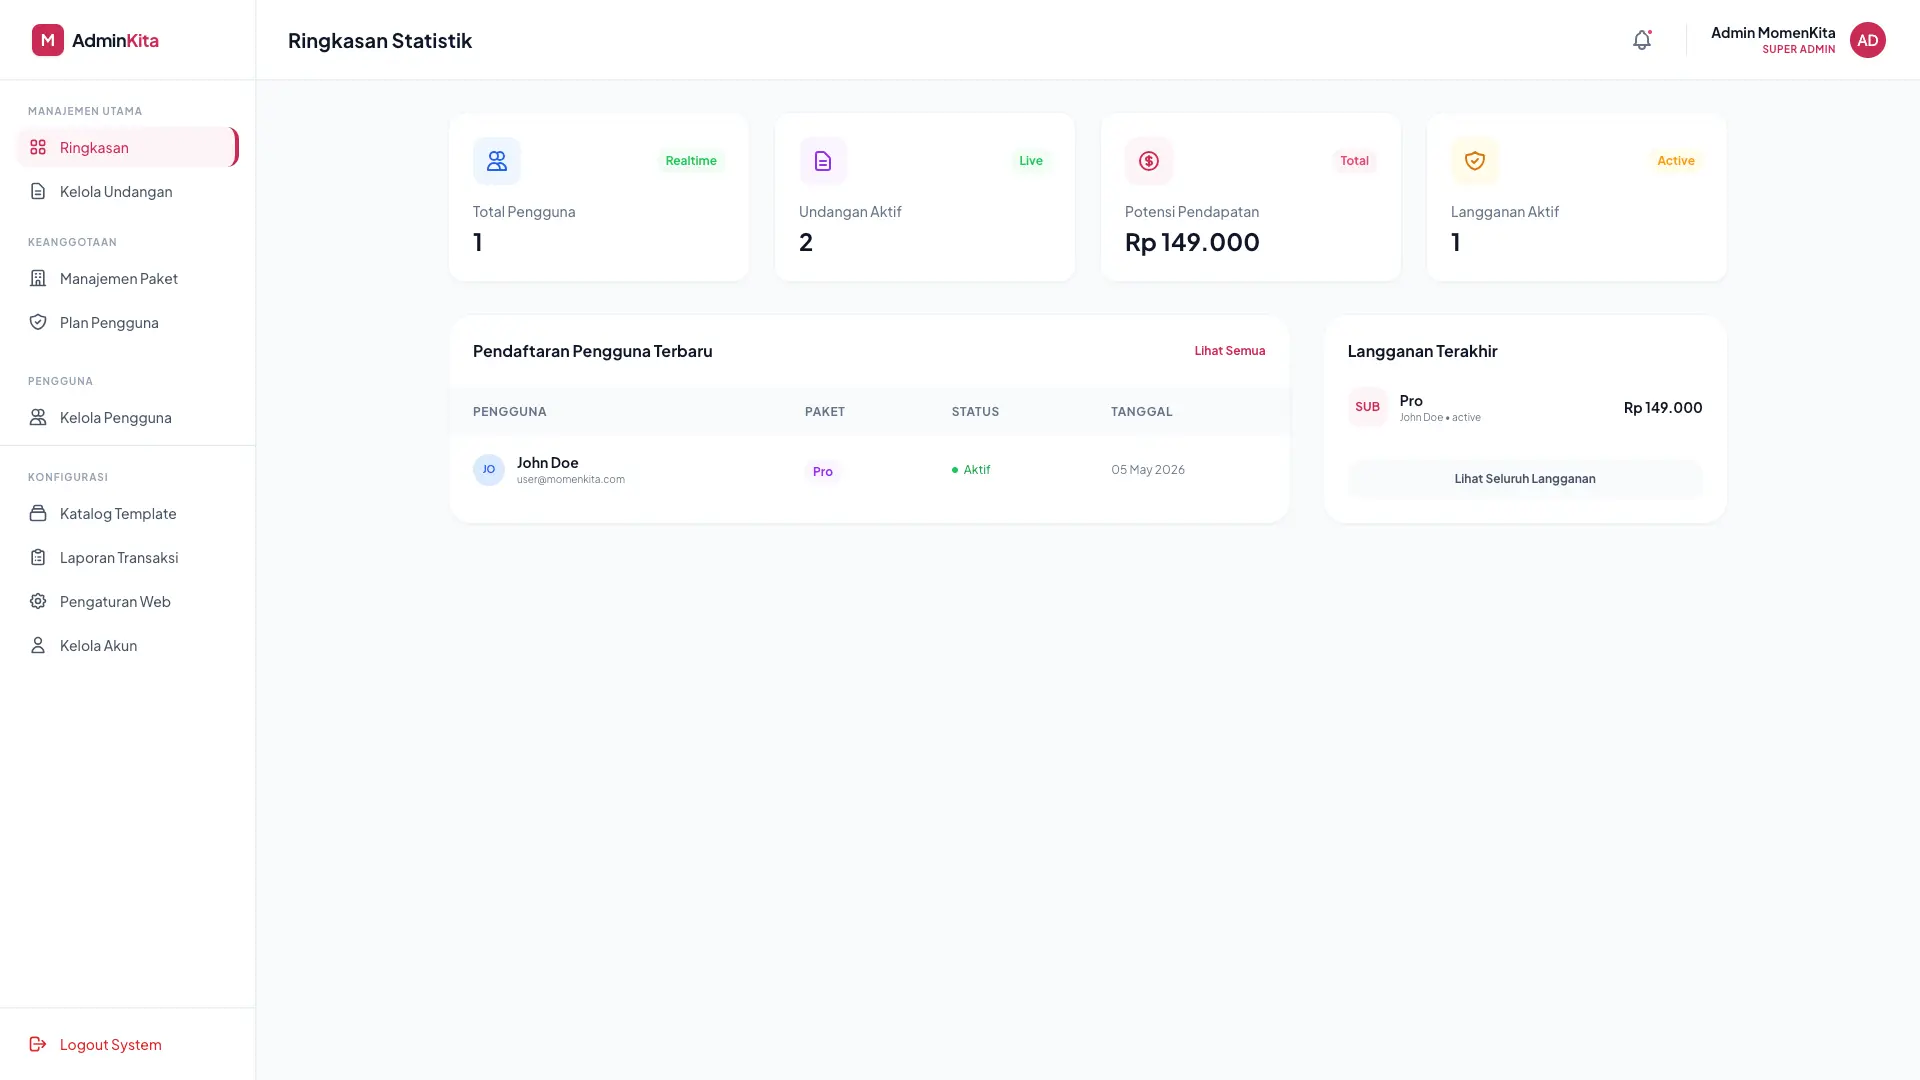This screenshot has height=1080, width=1920.
Task: Click the Realtime badge
Action: [x=691, y=161]
